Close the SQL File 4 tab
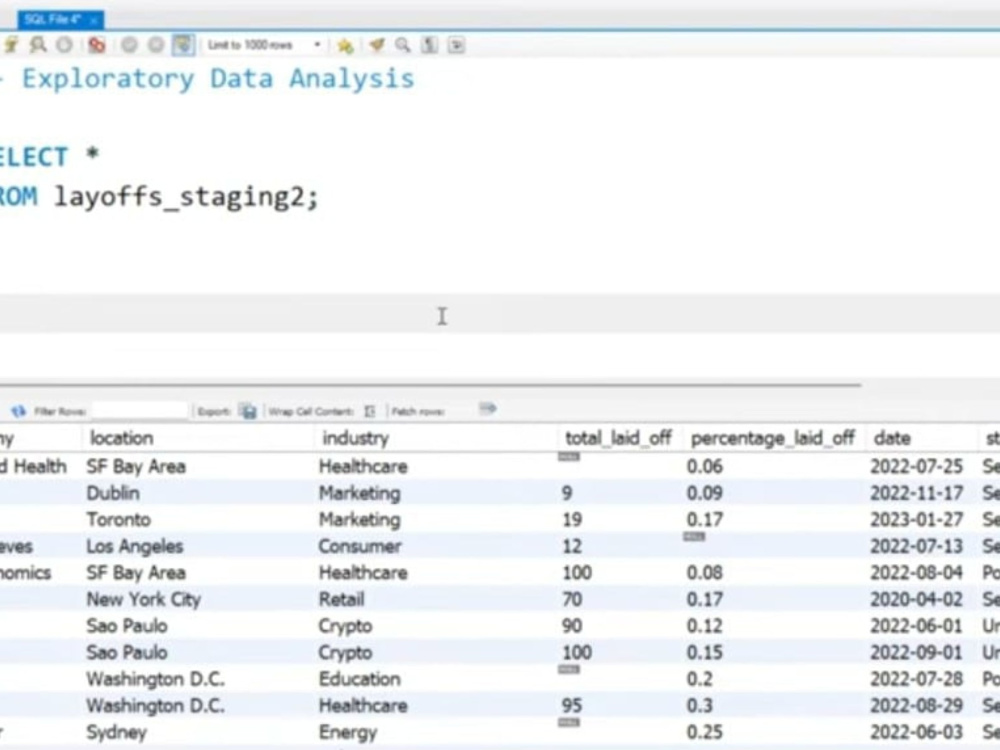Screen dimensions: 1000x750 click(94, 20)
